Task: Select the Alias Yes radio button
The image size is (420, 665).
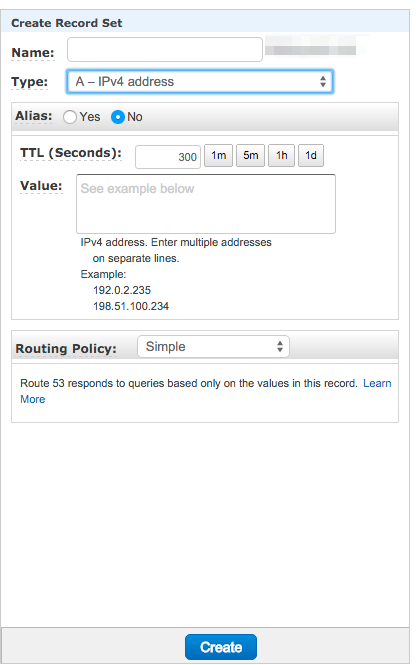Action: point(70,117)
